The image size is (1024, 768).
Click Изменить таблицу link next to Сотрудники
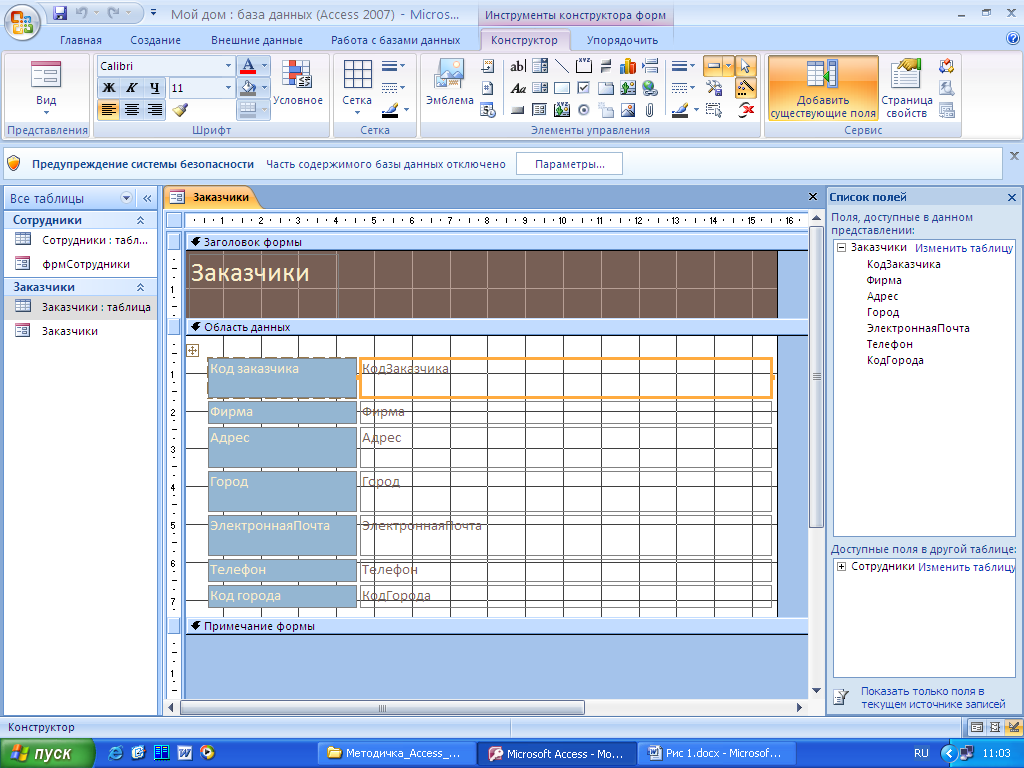click(966, 567)
